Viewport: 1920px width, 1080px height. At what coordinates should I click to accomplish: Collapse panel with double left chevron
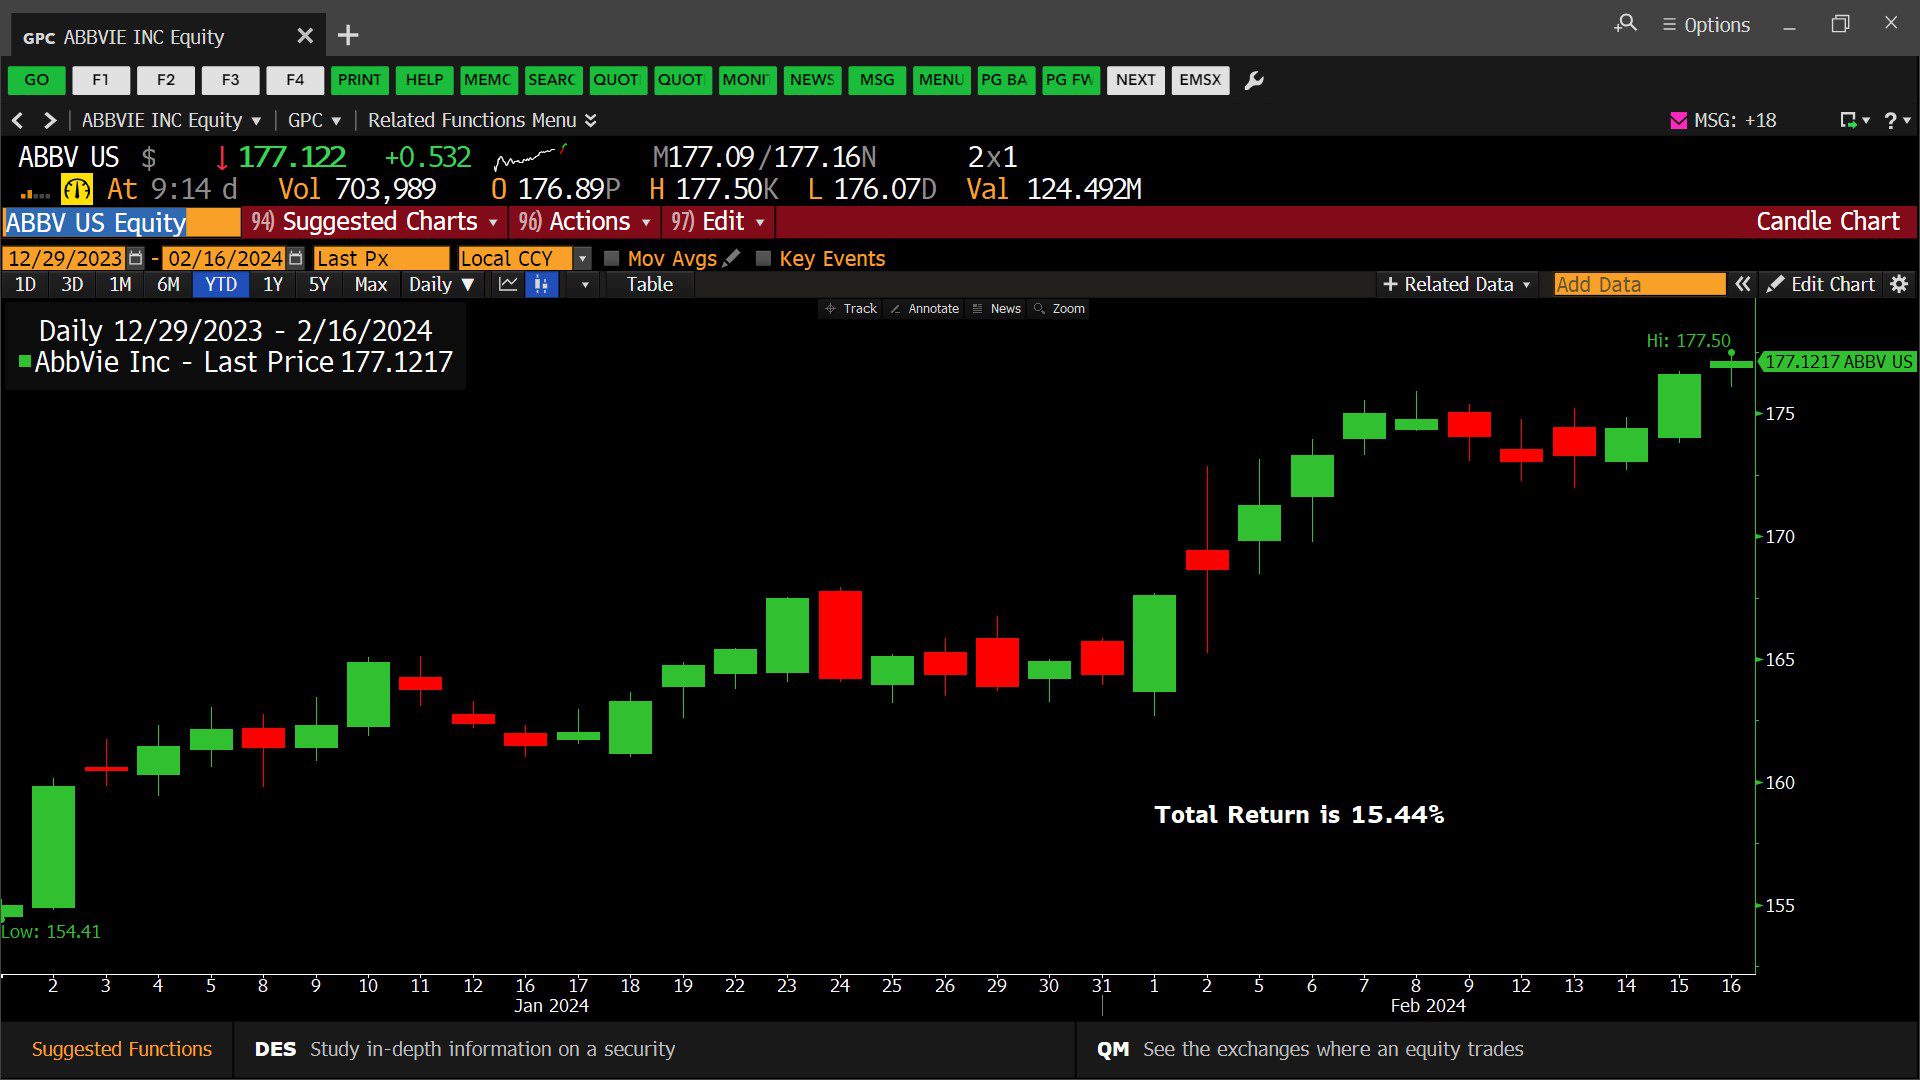click(x=1742, y=284)
